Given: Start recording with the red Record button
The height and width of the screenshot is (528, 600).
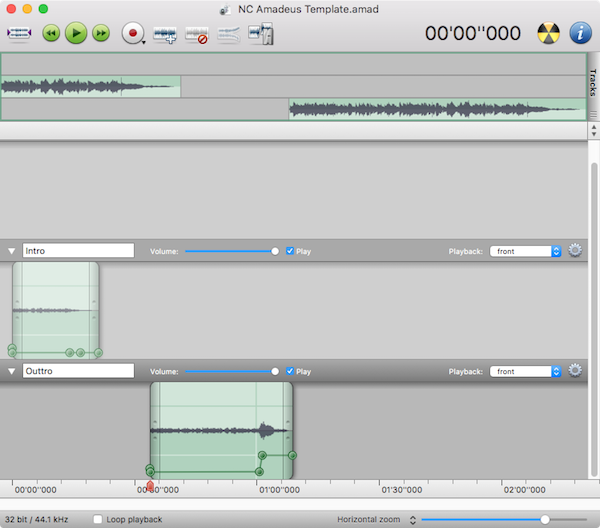Looking at the screenshot, I should point(132,33).
